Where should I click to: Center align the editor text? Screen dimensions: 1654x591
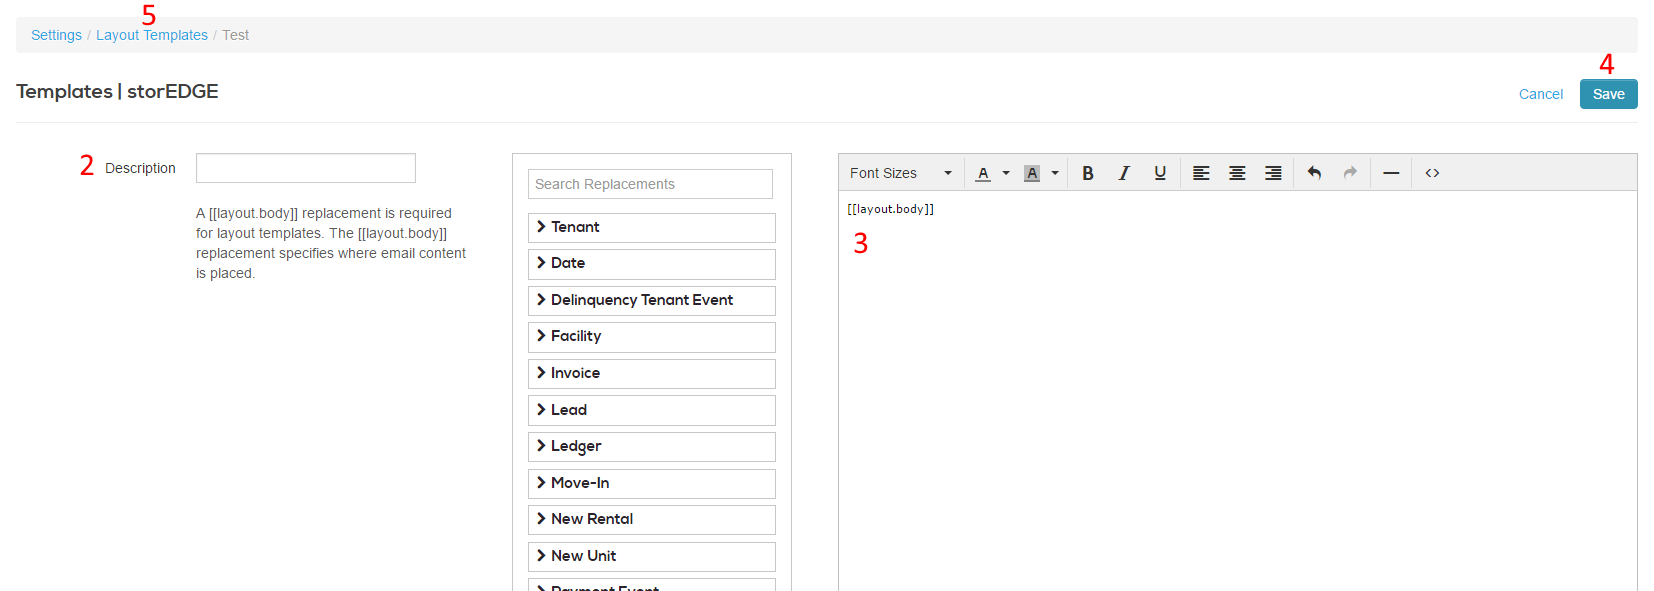pos(1237,173)
